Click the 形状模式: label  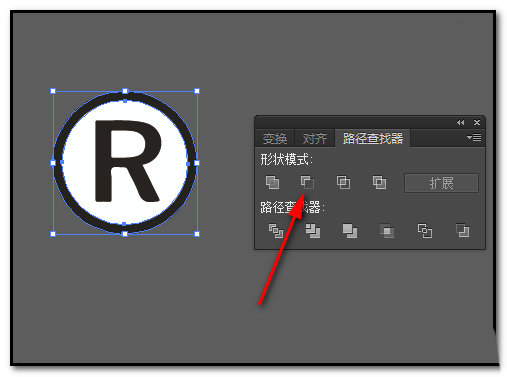(286, 160)
